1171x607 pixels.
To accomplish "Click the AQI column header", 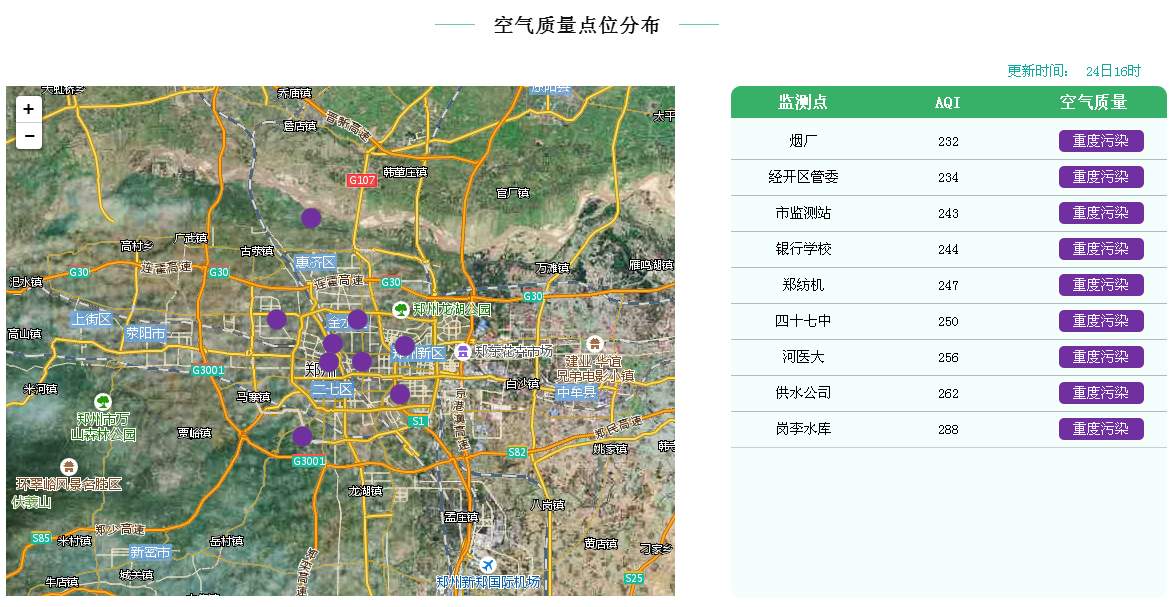I will pyautogui.click(x=947, y=102).
